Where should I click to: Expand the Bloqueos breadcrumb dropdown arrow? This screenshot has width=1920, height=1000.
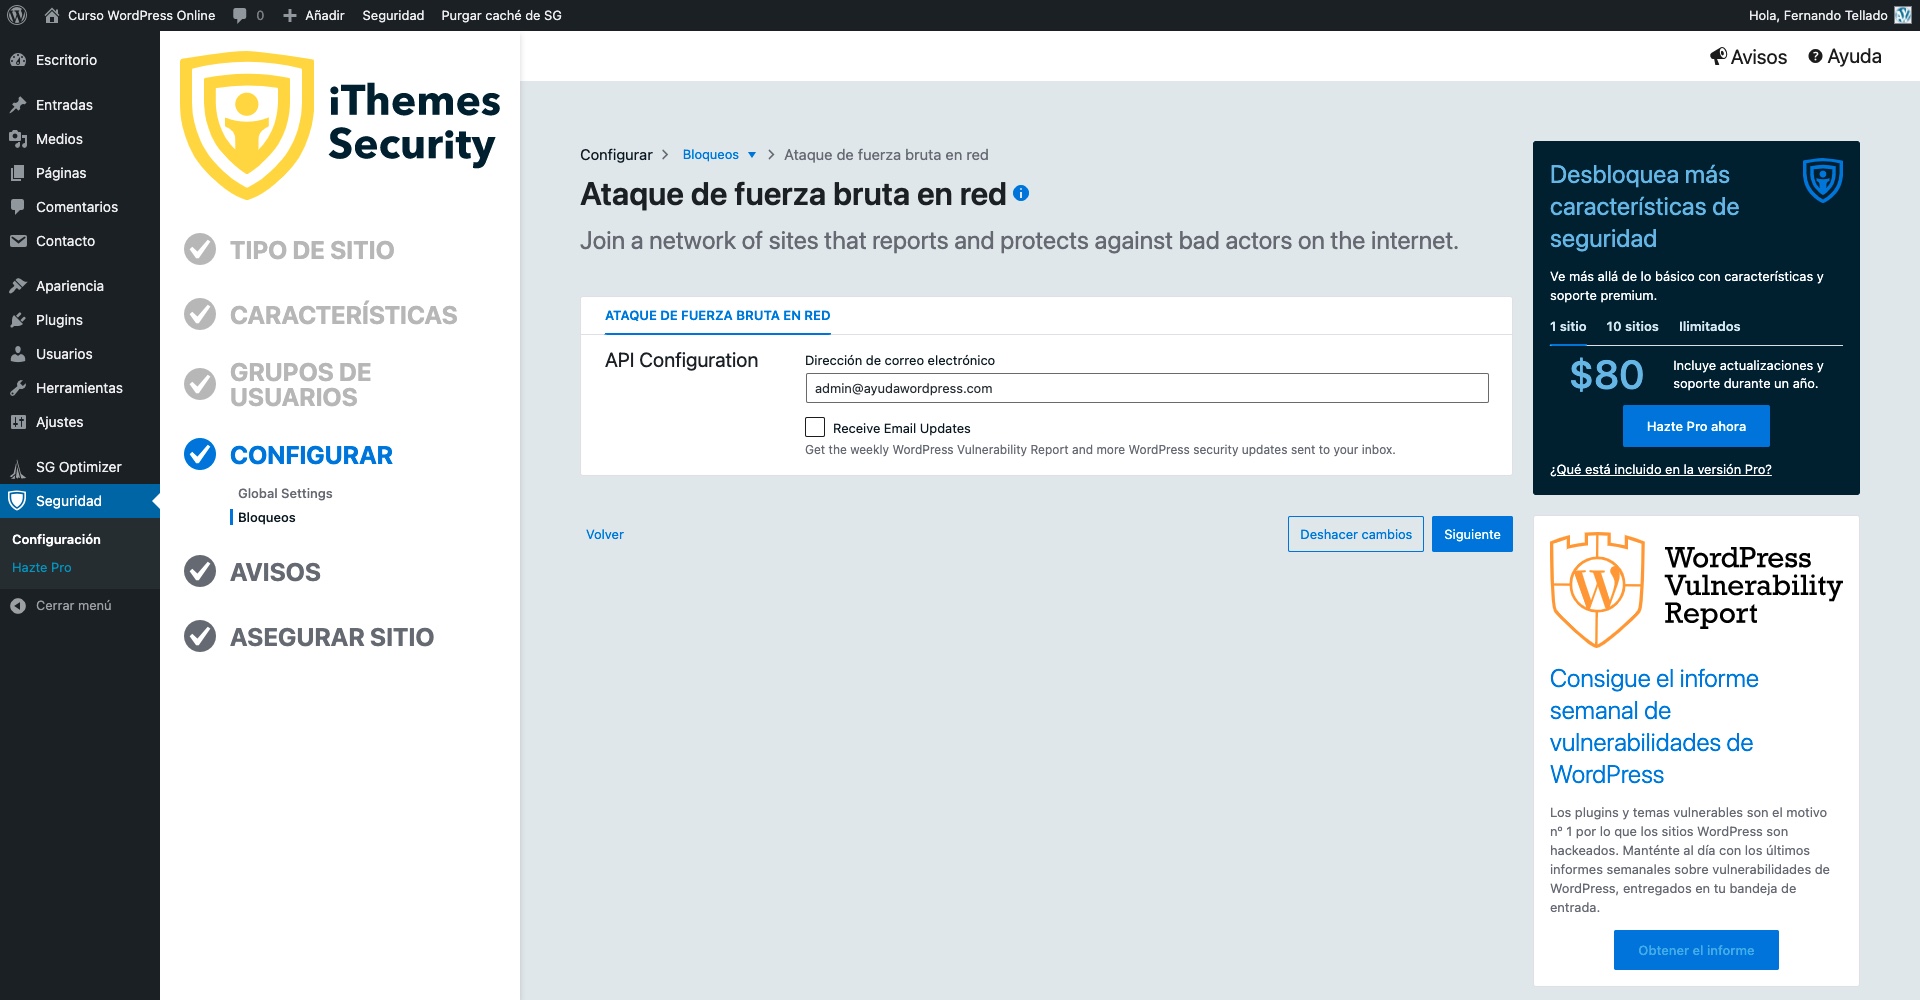click(752, 155)
